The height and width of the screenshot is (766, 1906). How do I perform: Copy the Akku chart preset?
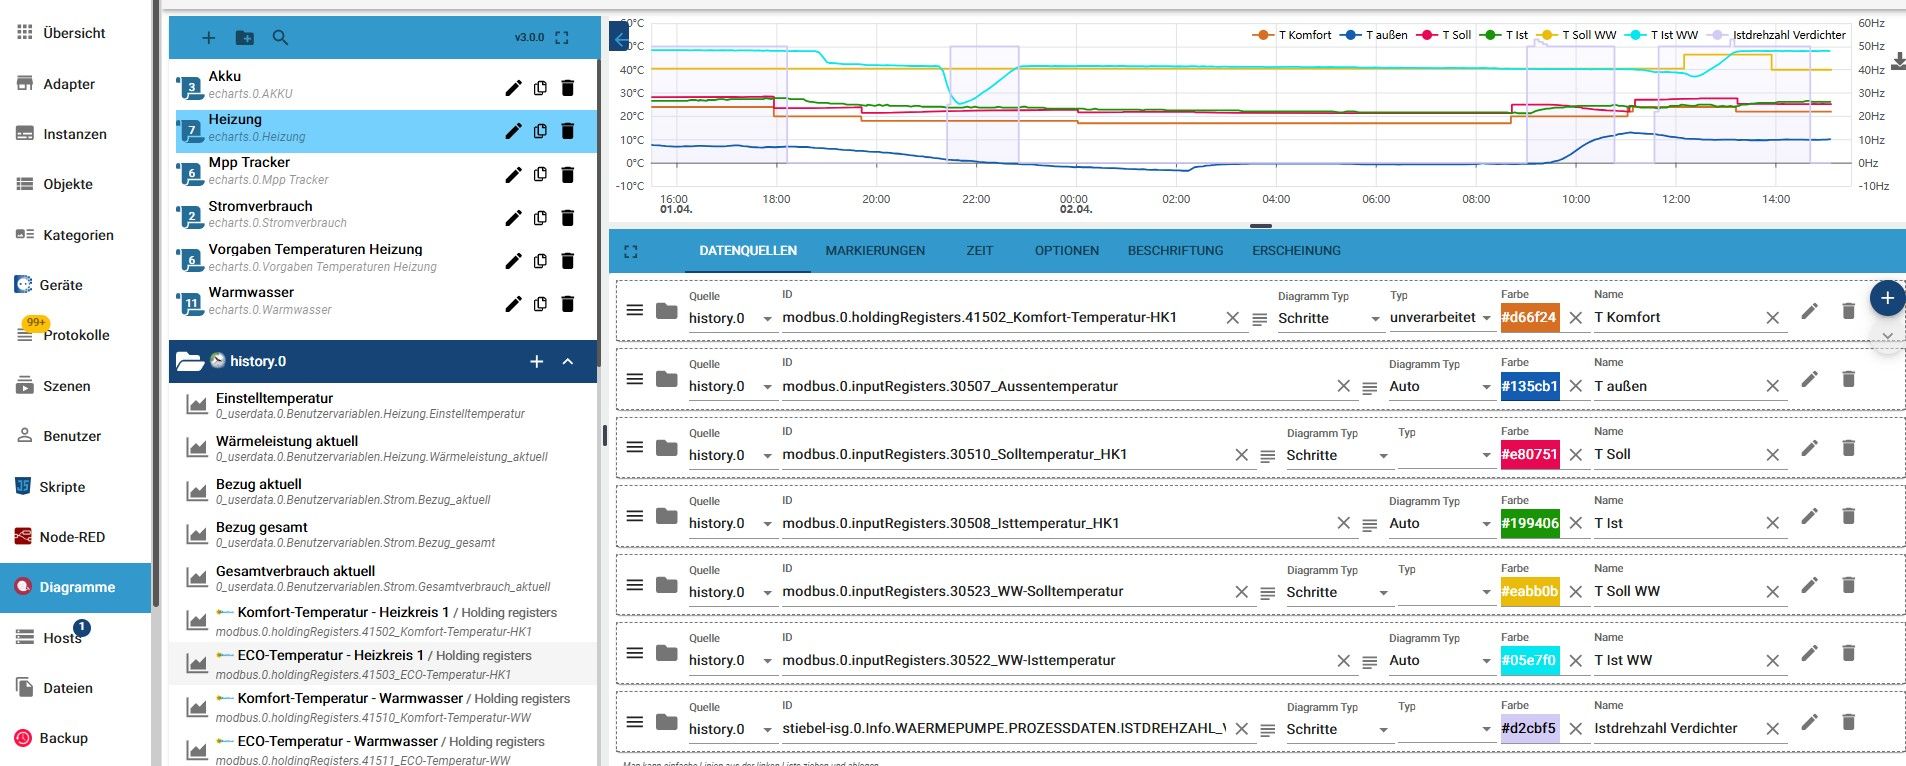(540, 88)
